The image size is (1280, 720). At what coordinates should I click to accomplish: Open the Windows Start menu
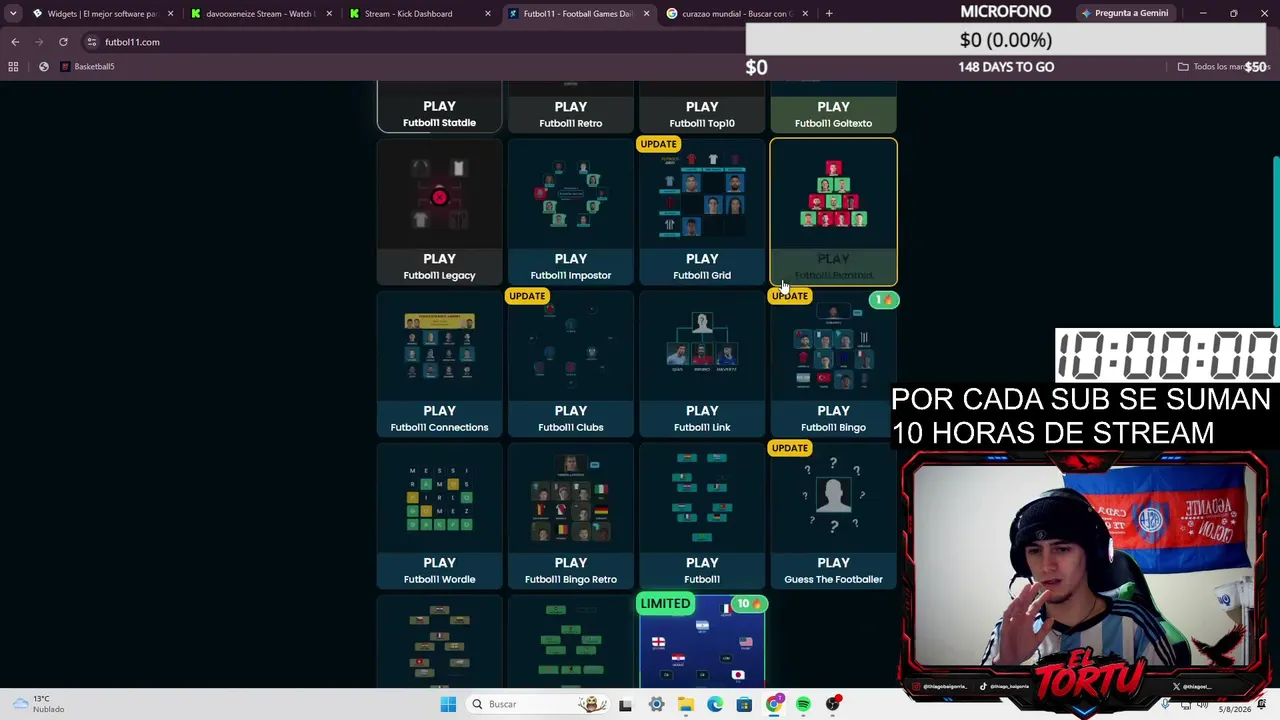click(x=448, y=704)
